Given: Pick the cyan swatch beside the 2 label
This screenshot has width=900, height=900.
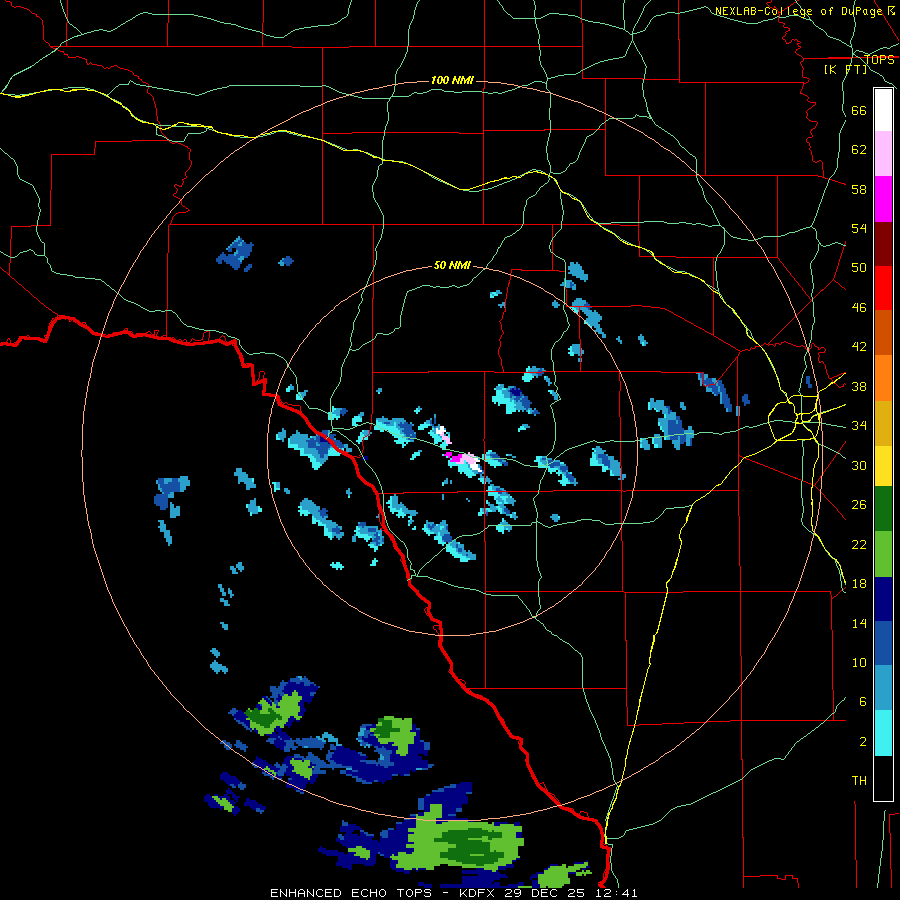Looking at the screenshot, I should [883, 733].
